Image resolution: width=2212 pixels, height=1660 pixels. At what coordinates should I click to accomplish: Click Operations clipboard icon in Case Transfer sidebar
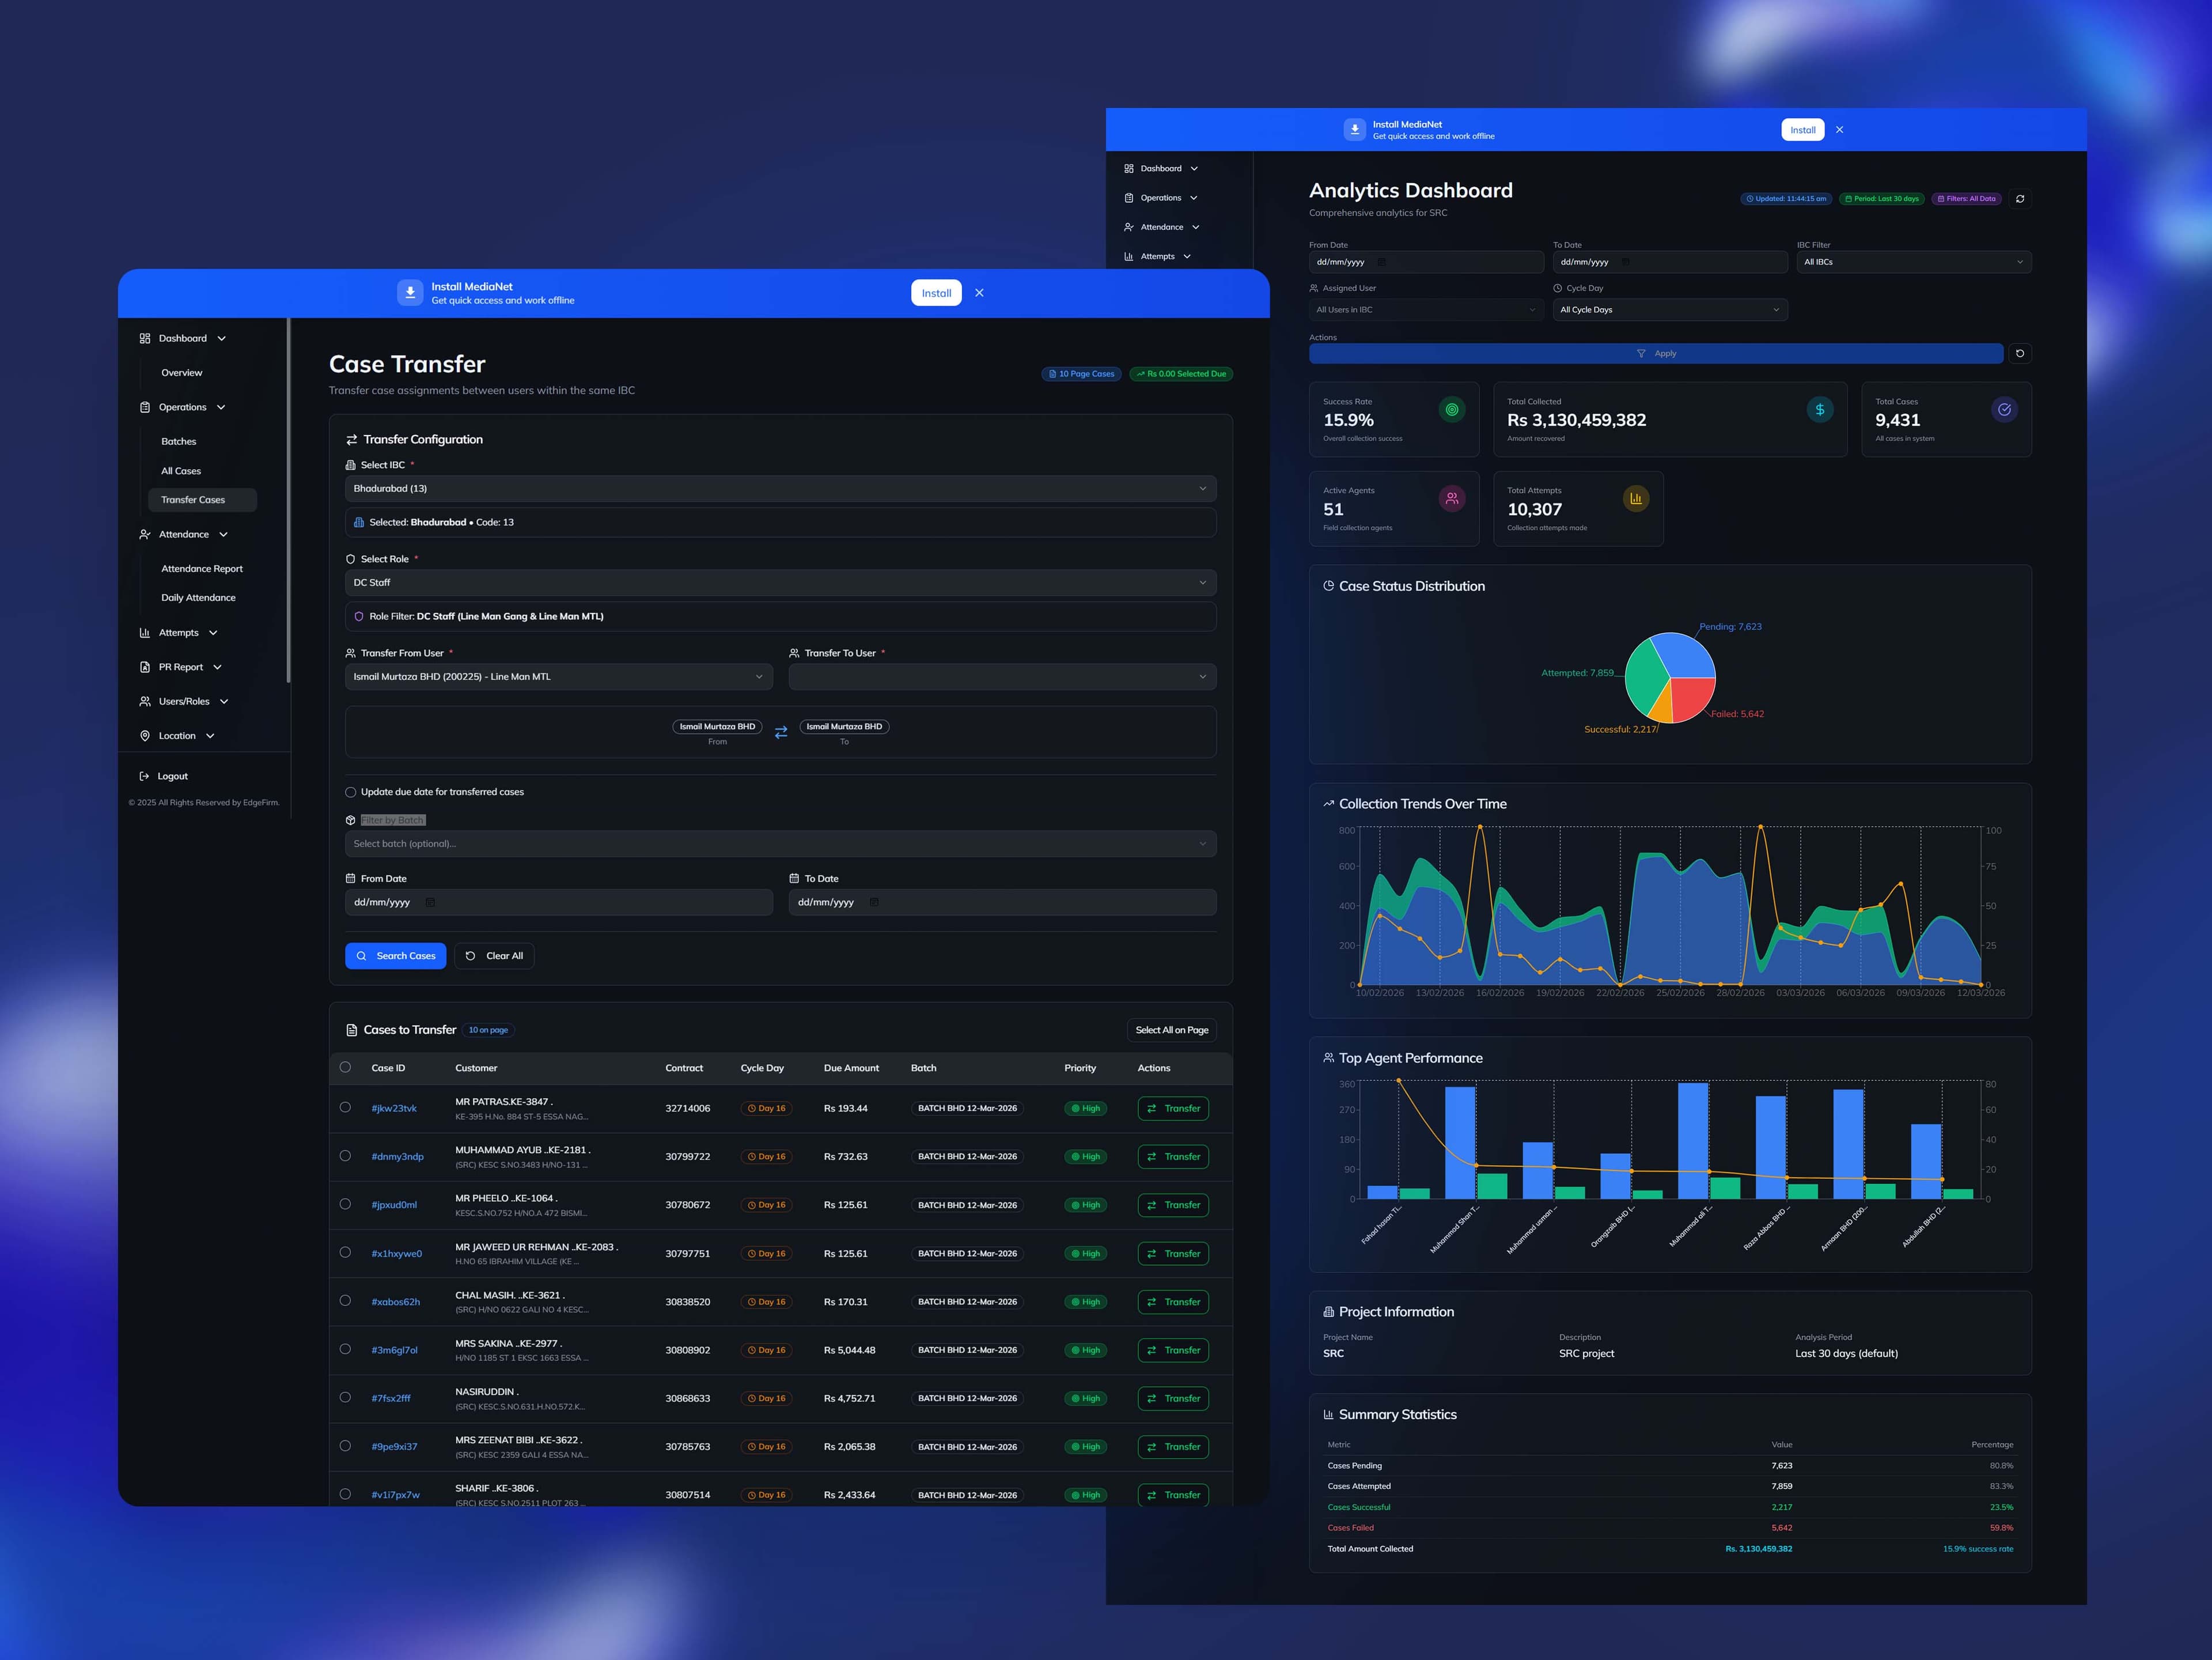click(145, 407)
